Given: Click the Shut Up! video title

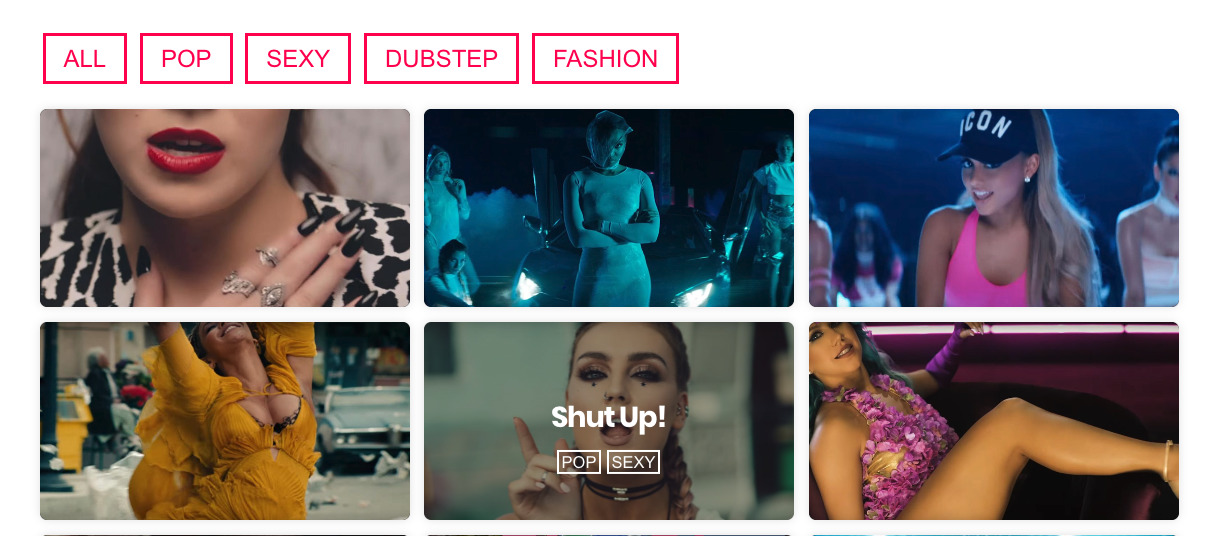Looking at the screenshot, I should coord(608,418).
